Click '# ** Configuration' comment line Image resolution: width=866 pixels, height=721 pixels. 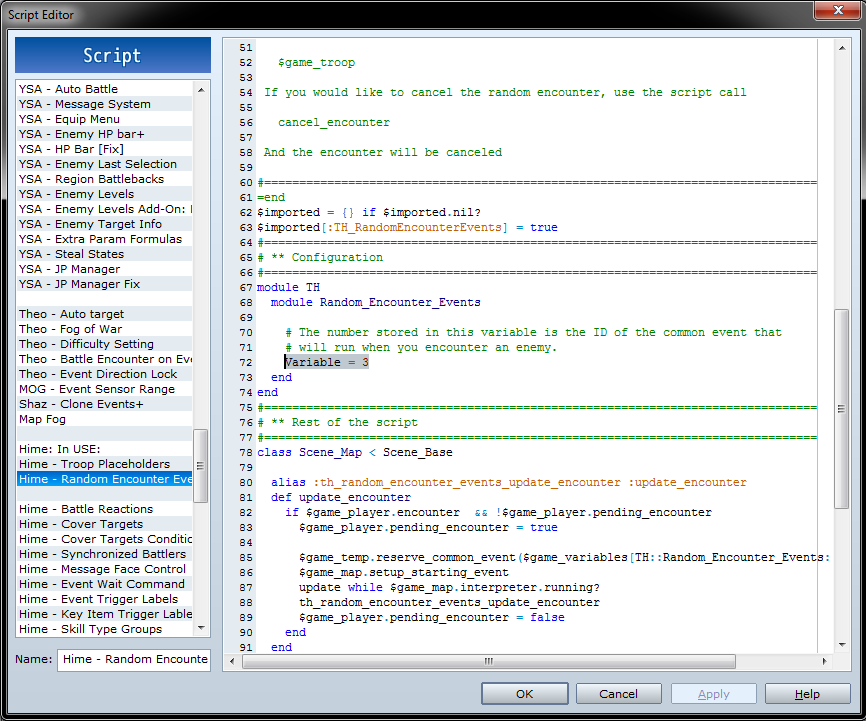pos(320,257)
